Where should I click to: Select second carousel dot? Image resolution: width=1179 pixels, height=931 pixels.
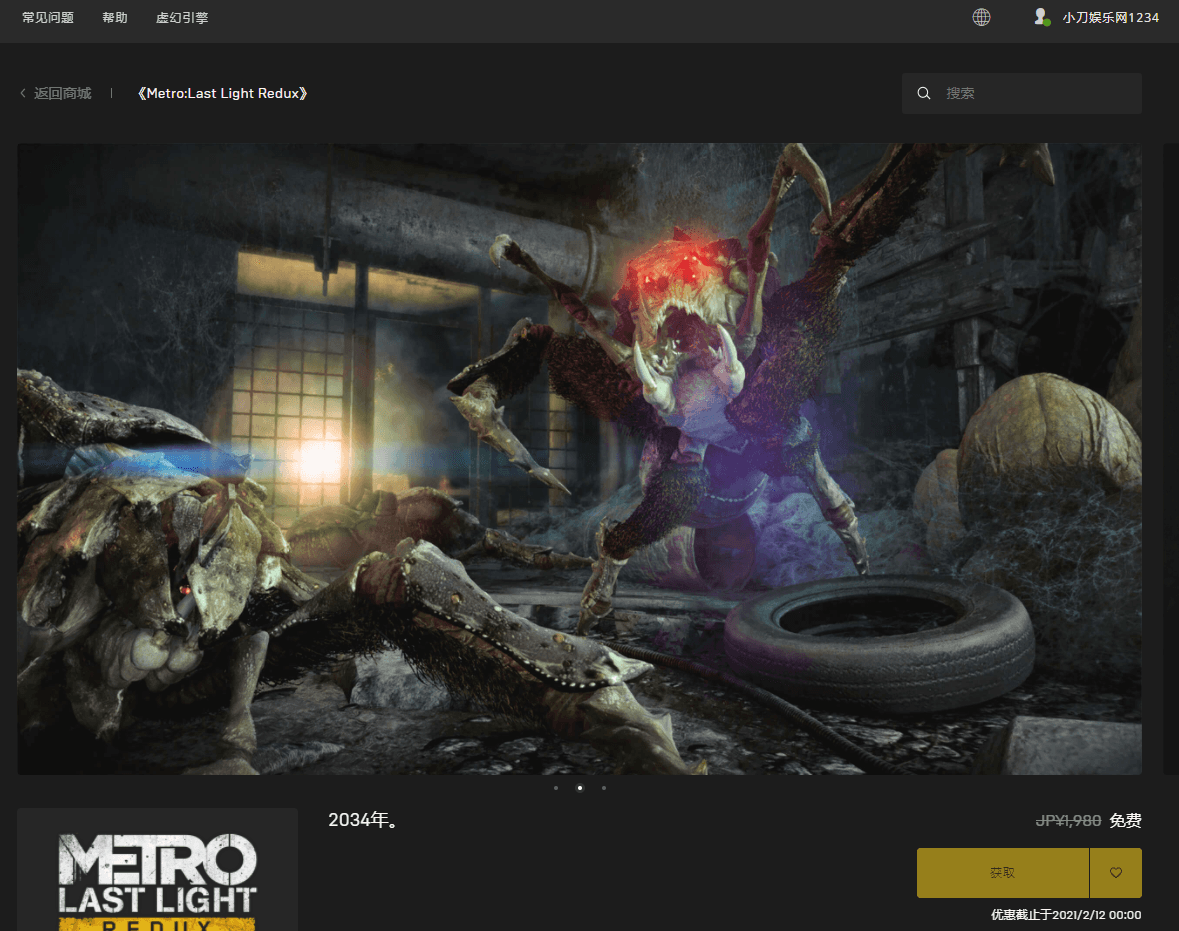point(580,788)
